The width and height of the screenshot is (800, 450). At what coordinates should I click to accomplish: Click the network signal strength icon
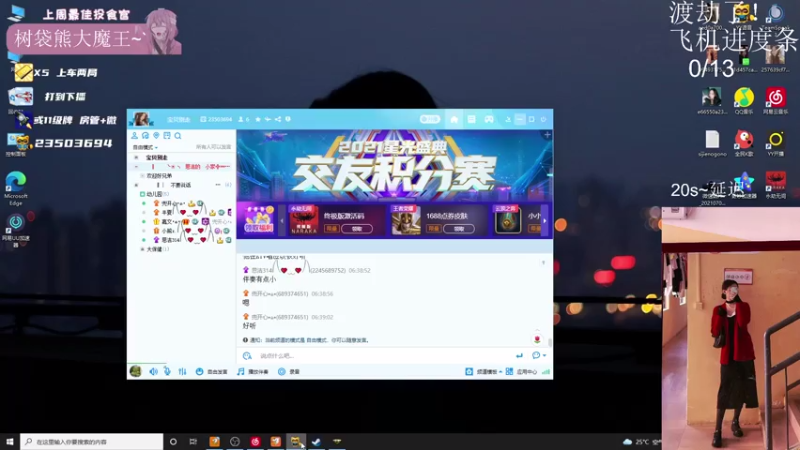[546, 371]
